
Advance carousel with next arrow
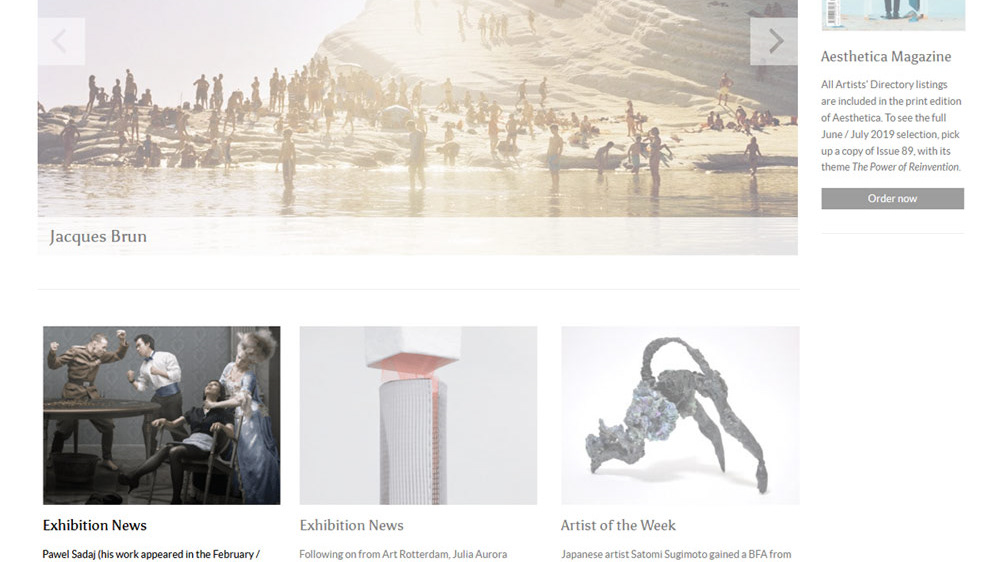point(774,41)
